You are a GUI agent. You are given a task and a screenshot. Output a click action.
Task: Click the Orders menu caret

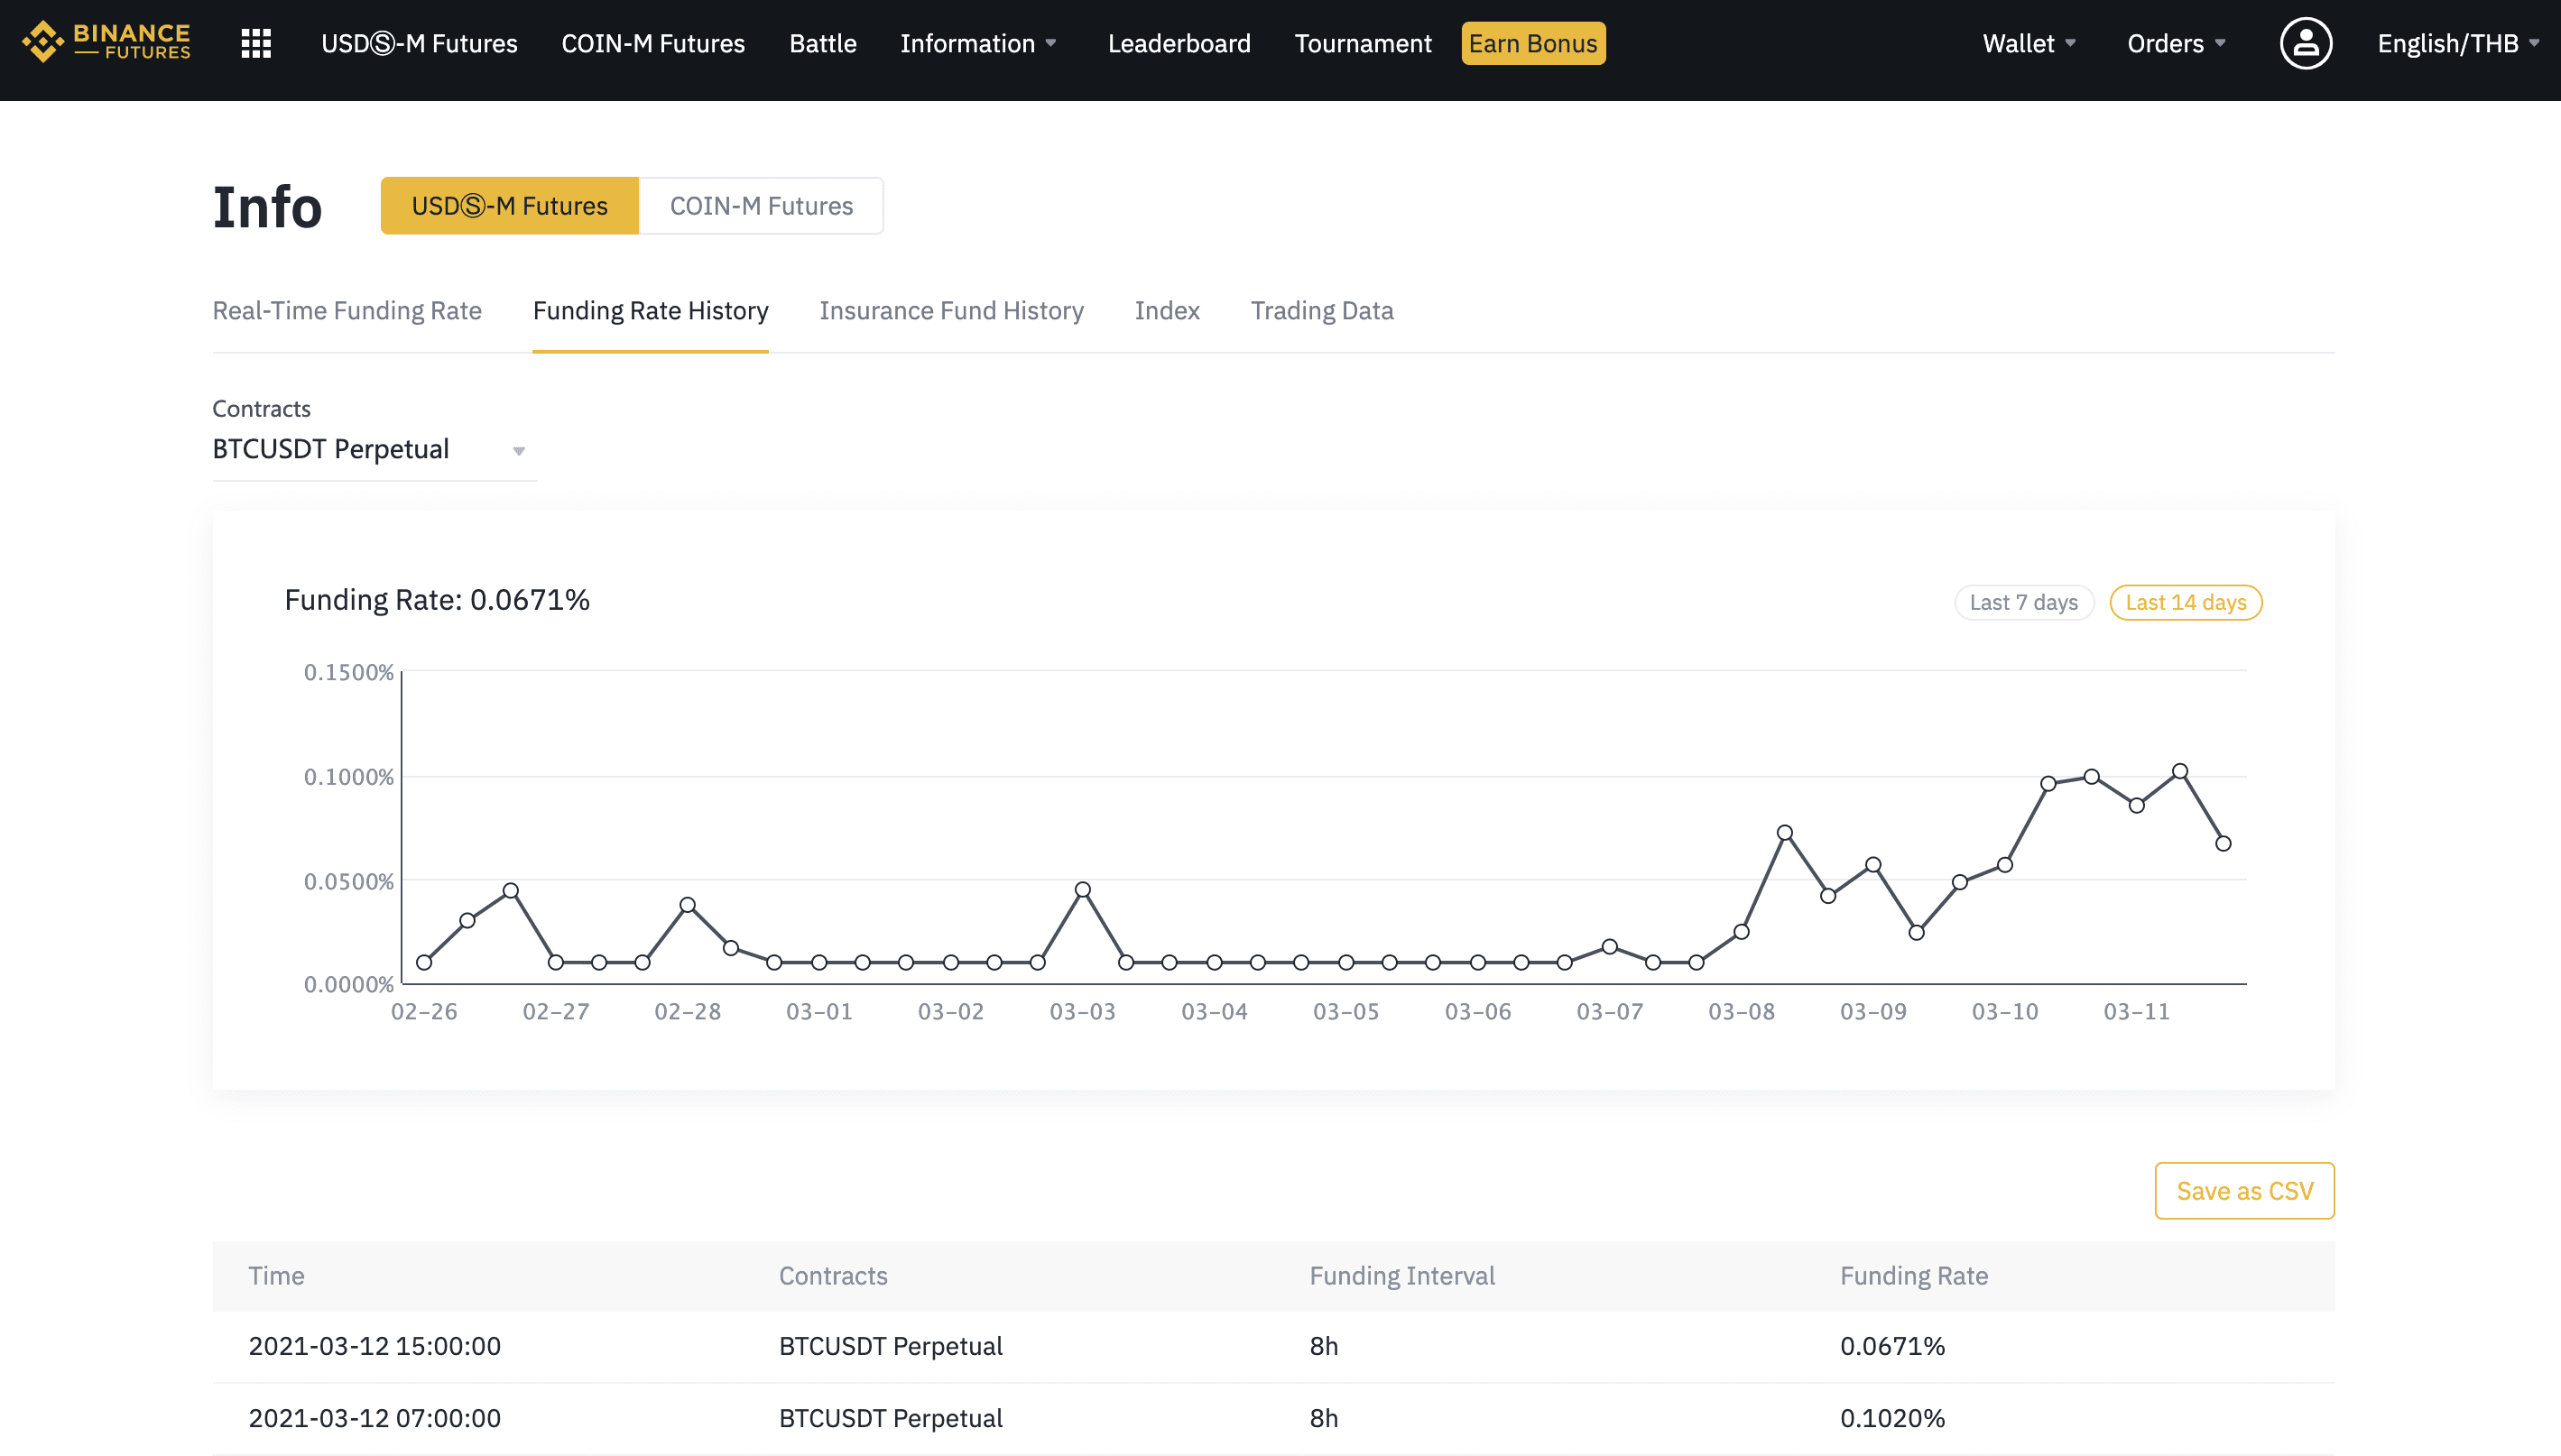(2220, 43)
